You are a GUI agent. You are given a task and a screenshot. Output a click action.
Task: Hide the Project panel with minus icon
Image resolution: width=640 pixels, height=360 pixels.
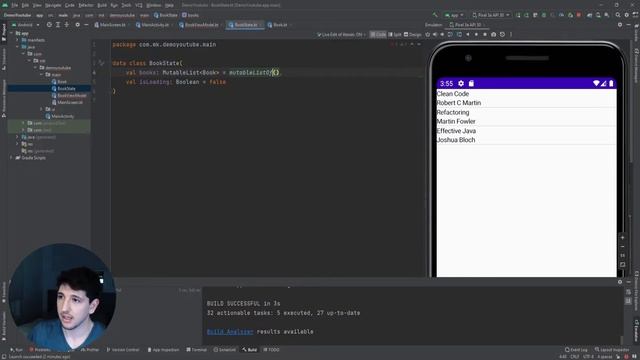(86, 25)
